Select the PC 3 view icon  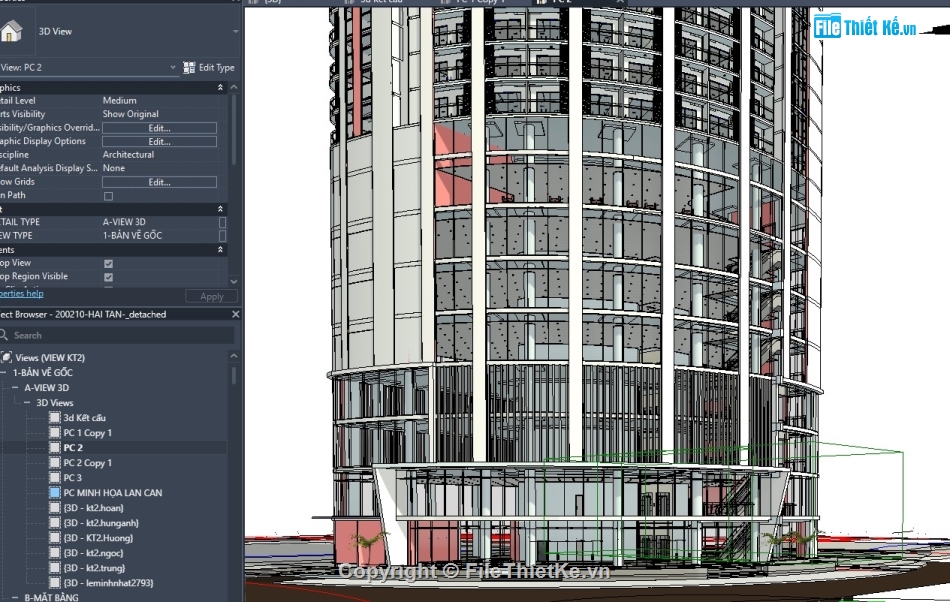pos(55,476)
